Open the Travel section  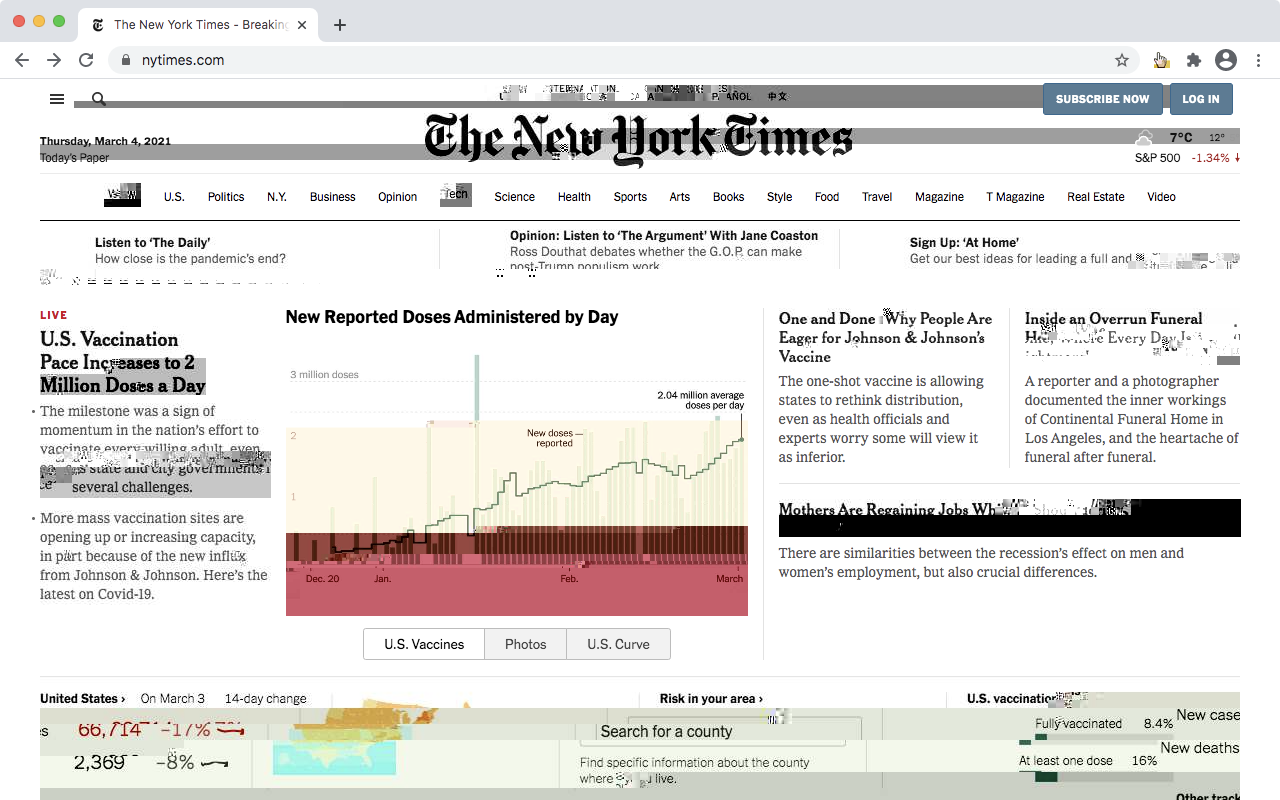877,197
